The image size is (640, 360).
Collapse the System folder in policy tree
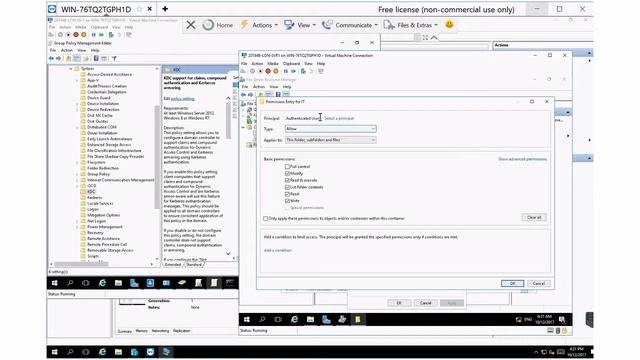[71, 69]
